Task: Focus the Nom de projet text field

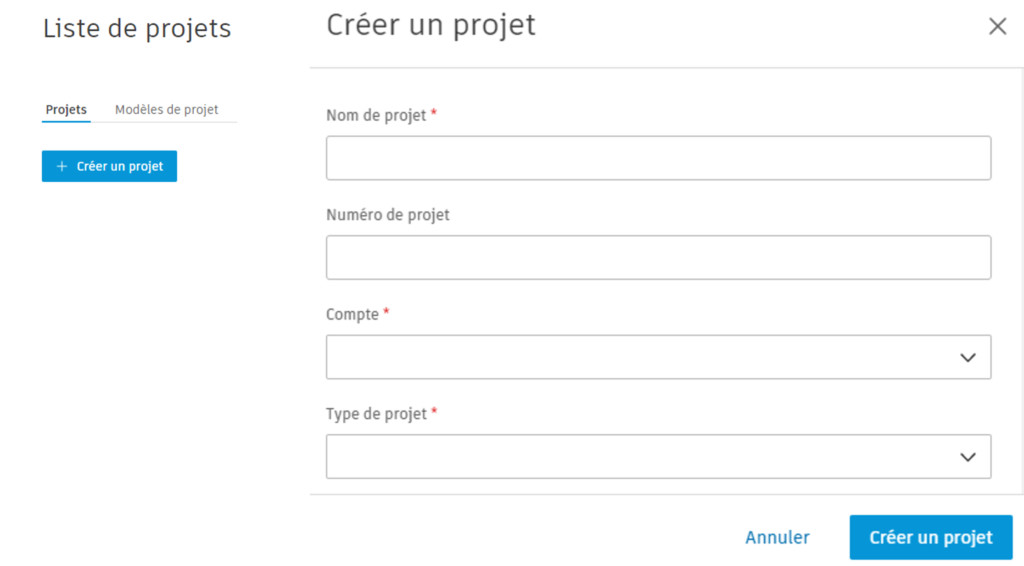Action: pos(658,158)
